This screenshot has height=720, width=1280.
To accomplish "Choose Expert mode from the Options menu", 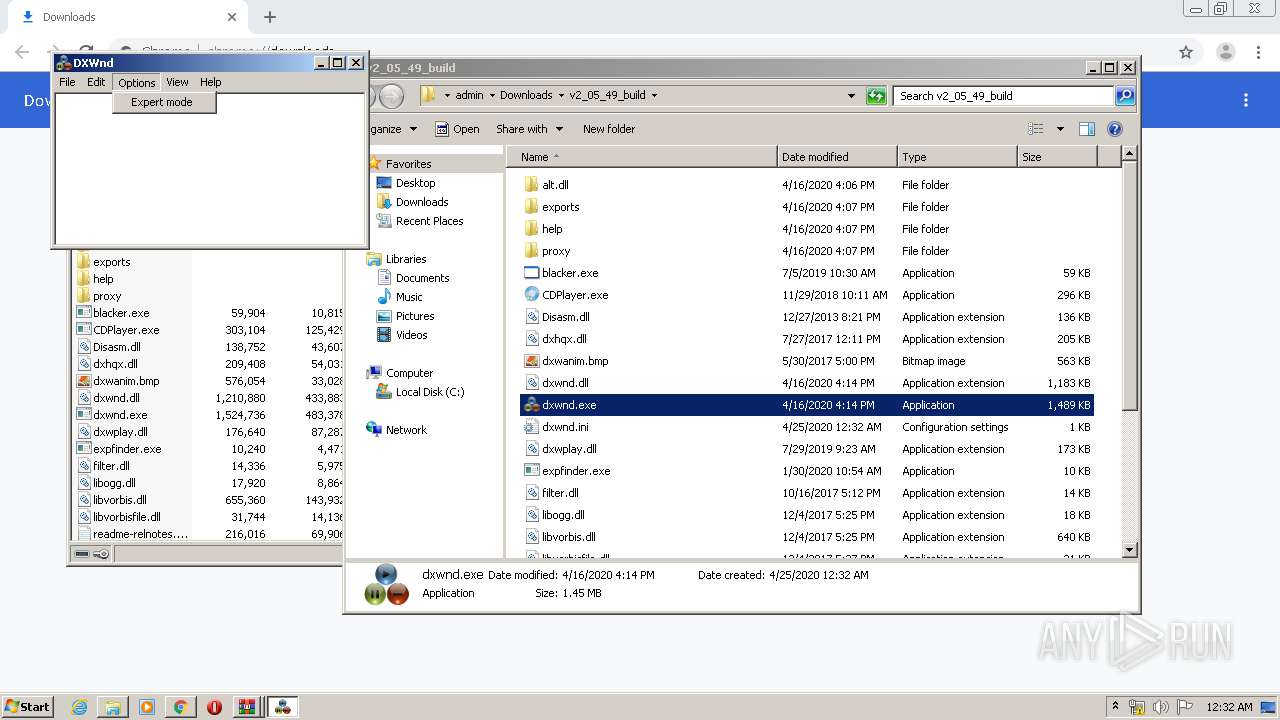I will point(164,102).
